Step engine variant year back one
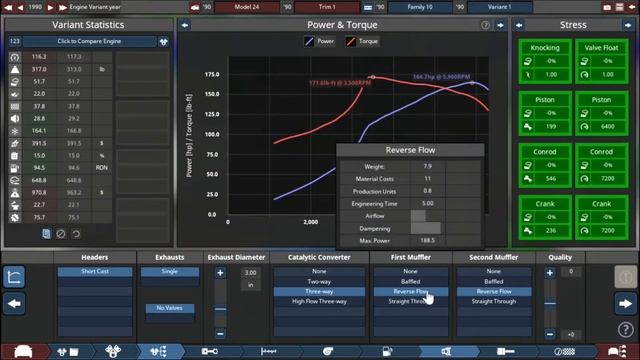The height and width of the screenshot is (360, 640). 20,7
